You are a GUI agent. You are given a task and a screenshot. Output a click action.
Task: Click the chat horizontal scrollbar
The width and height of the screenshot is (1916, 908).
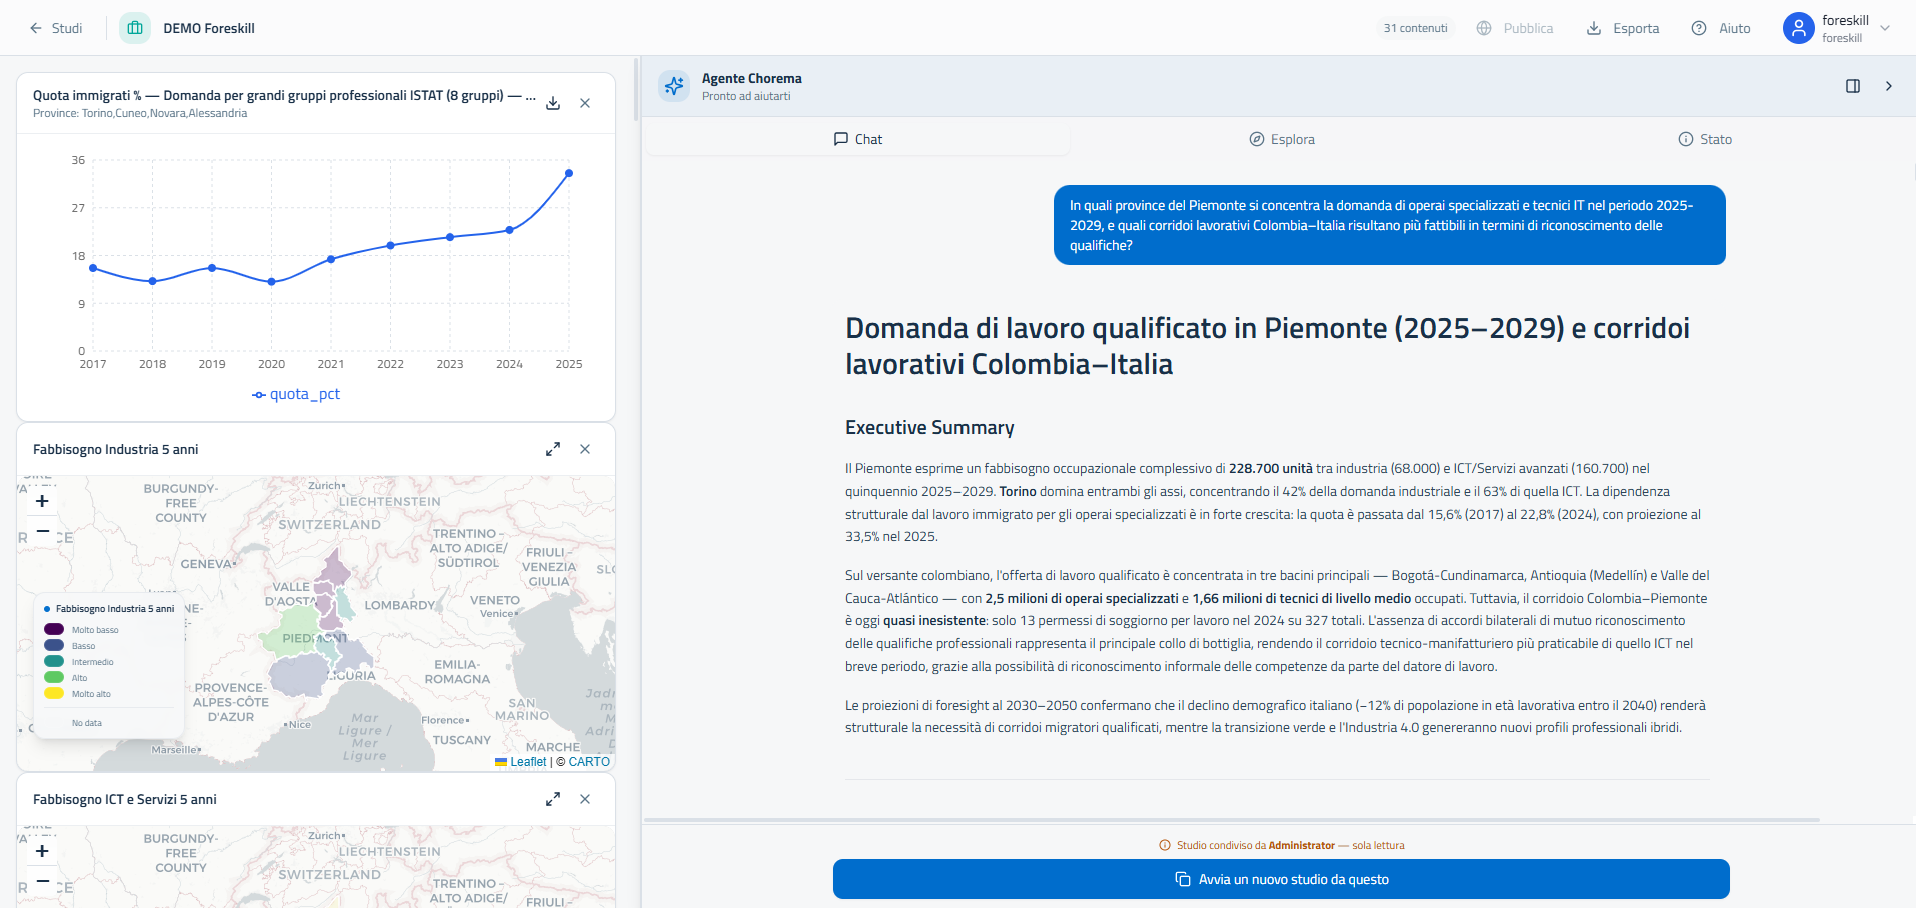[1231, 820]
